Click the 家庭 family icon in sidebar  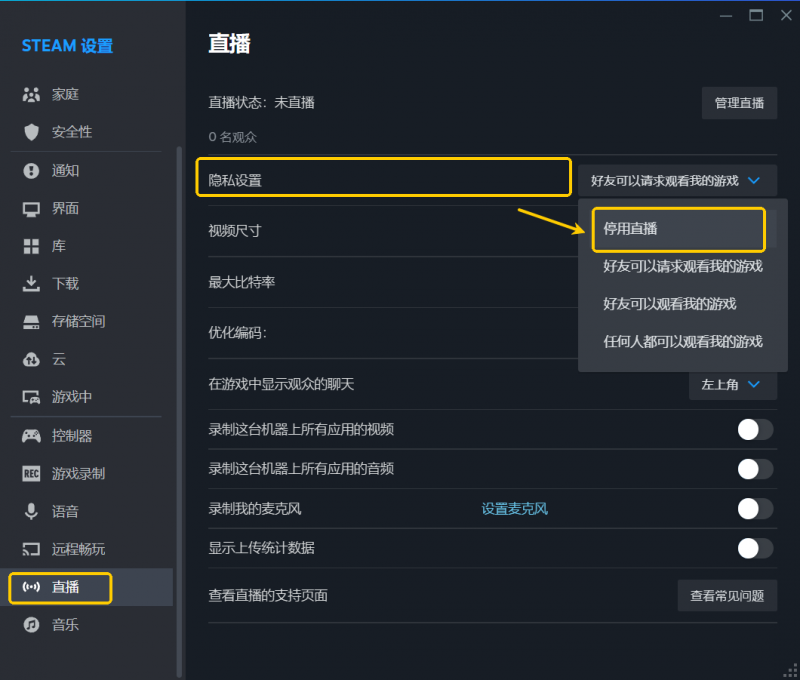(x=31, y=94)
